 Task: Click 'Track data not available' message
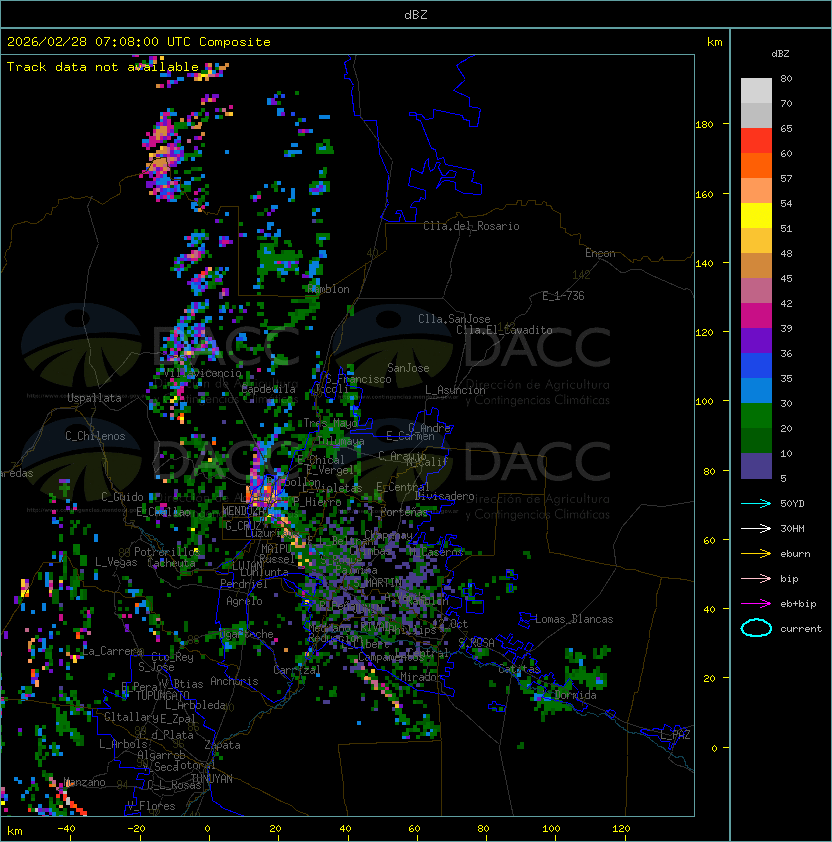coord(103,67)
